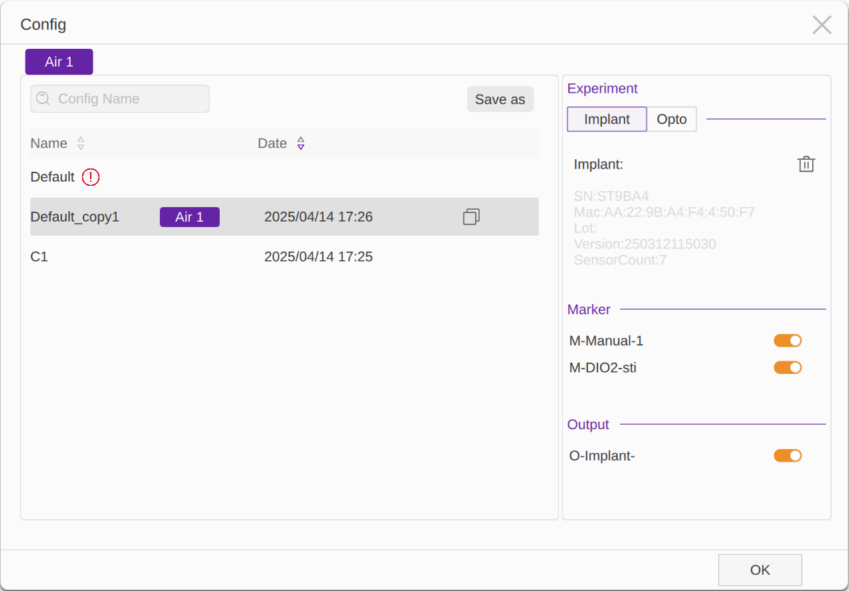Click the Date column header
The height and width of the screenshot is (591, 849).
click(x=272, y=143)
